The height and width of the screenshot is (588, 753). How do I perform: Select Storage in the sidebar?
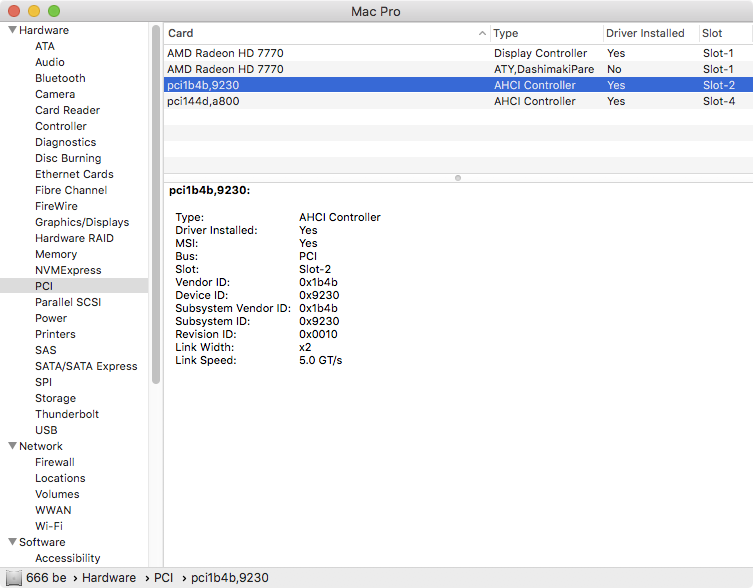55,398
